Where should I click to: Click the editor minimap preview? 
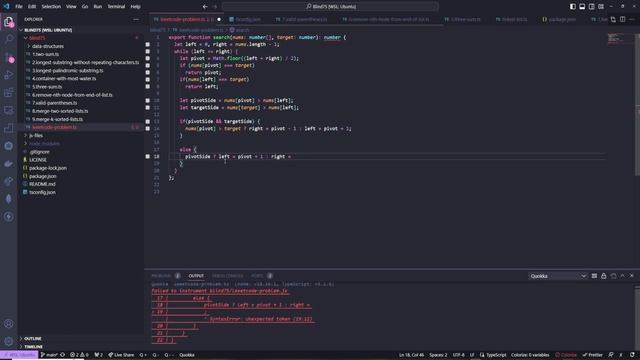pyautogui.click(x=620, y=39)
